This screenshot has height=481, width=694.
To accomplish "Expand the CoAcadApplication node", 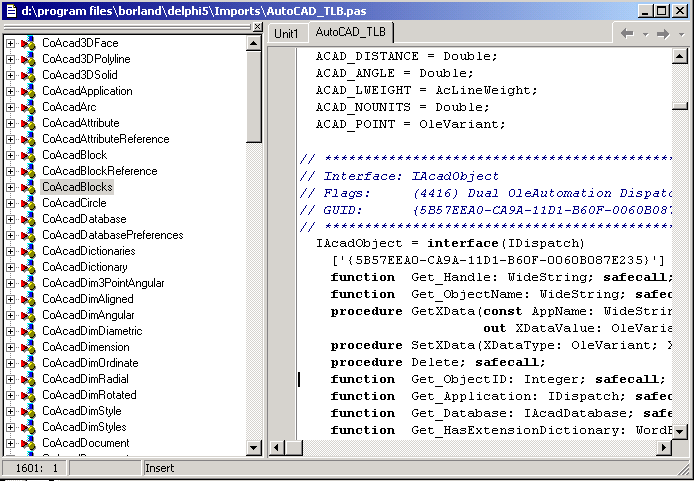I will coord(10,91).
